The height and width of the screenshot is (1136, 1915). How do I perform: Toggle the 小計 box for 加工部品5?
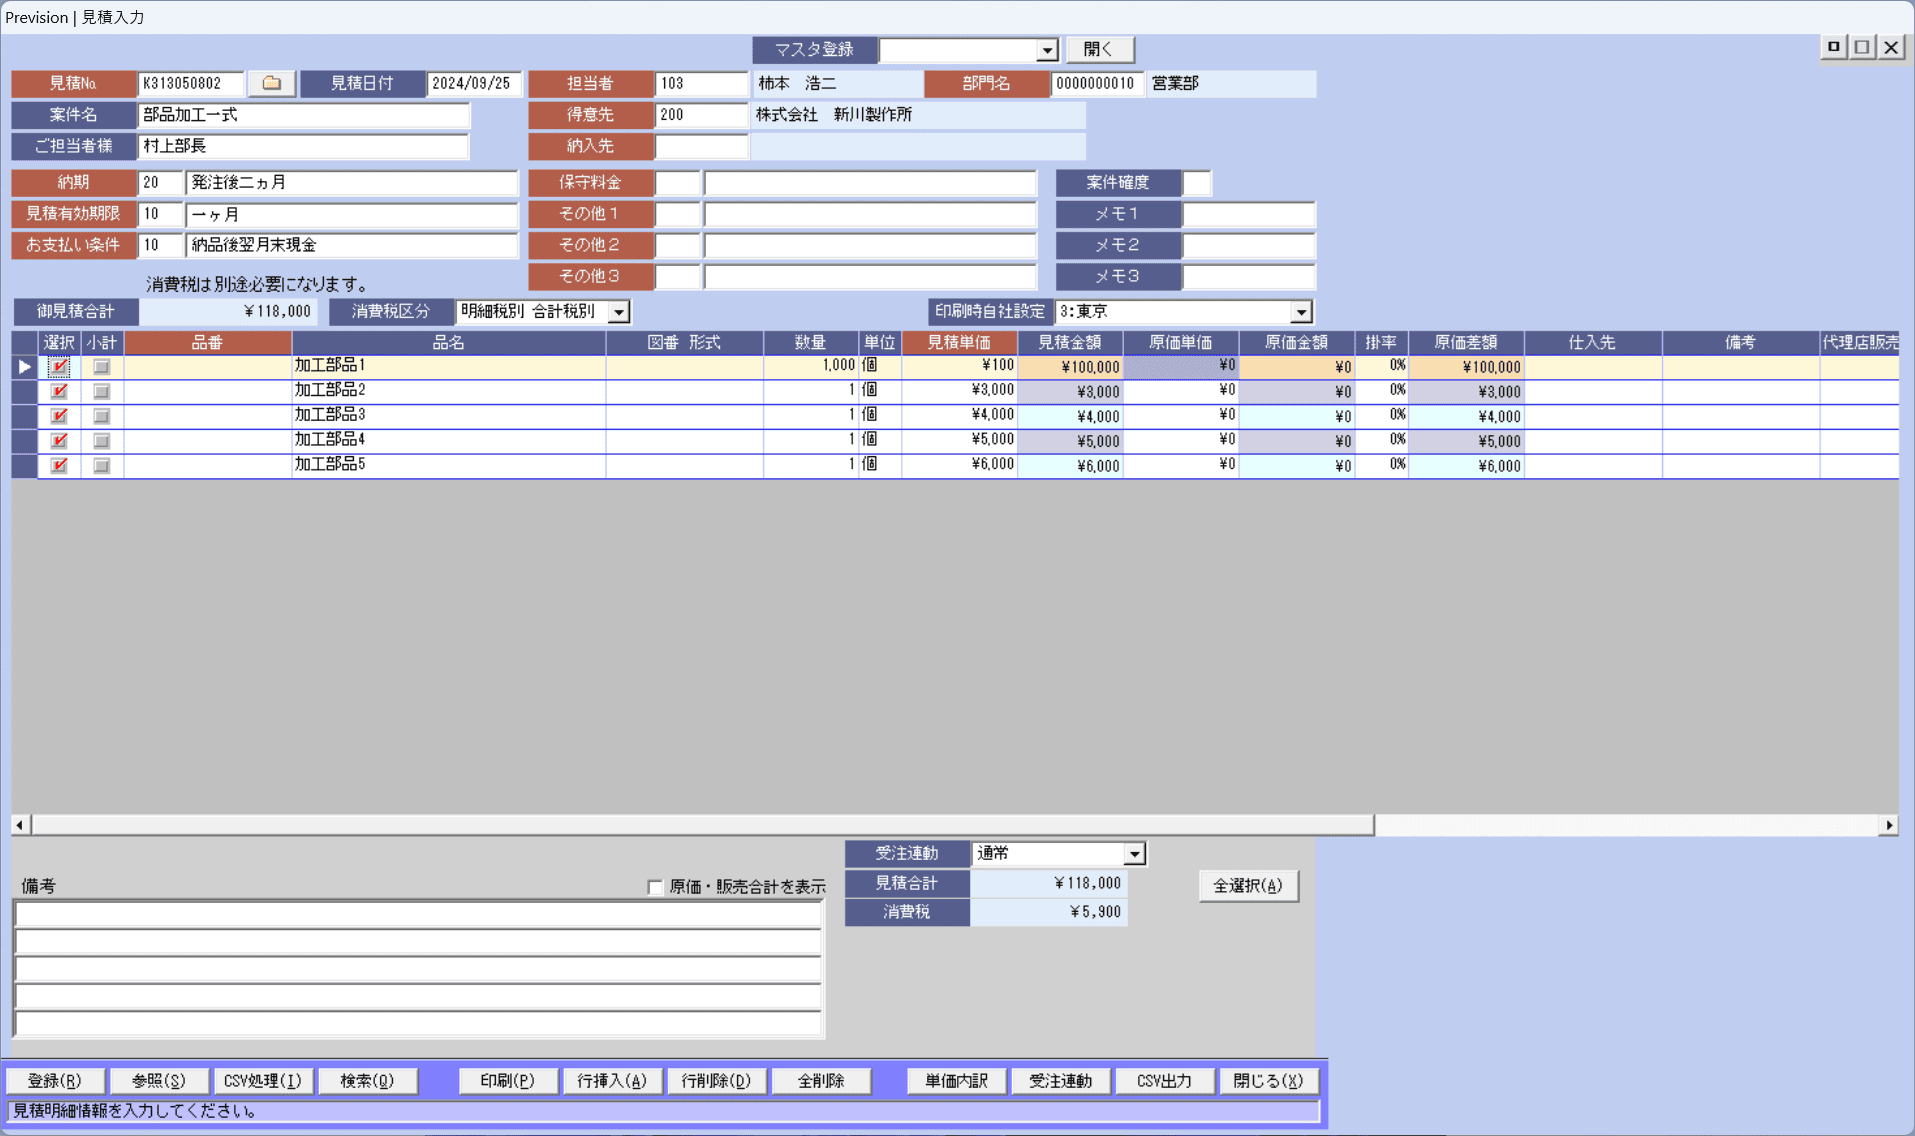point(101,465)
